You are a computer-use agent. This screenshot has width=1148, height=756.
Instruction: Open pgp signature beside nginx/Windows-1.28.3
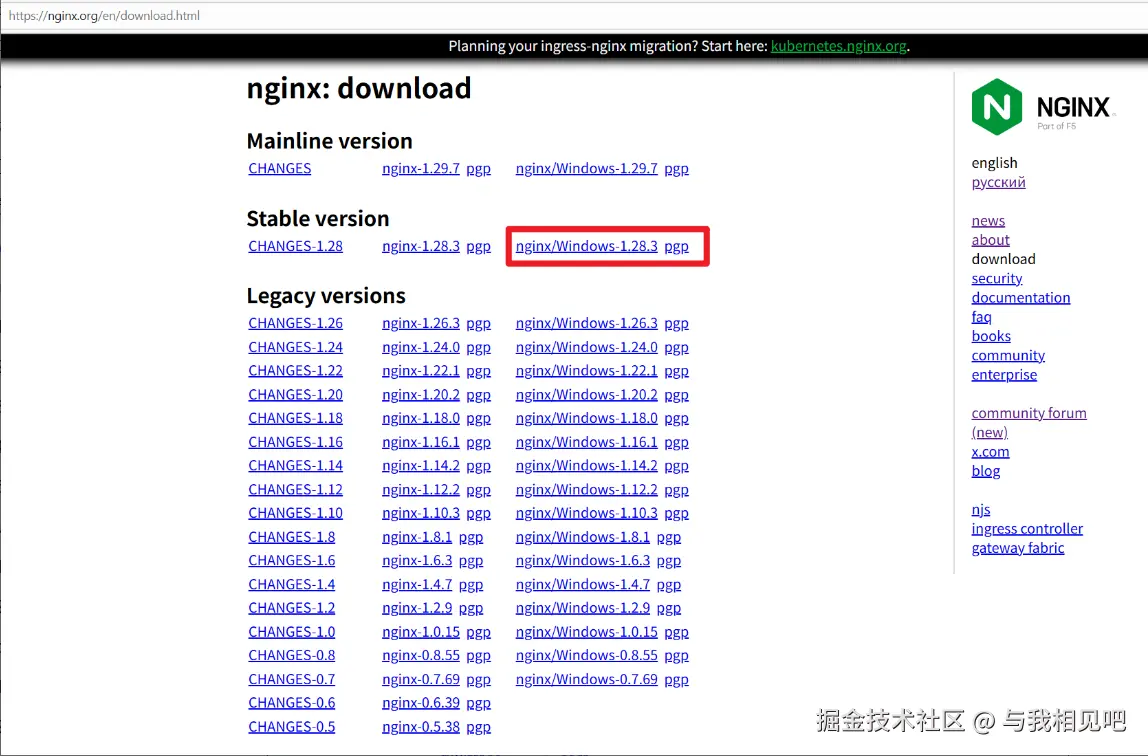pos(676,247)
